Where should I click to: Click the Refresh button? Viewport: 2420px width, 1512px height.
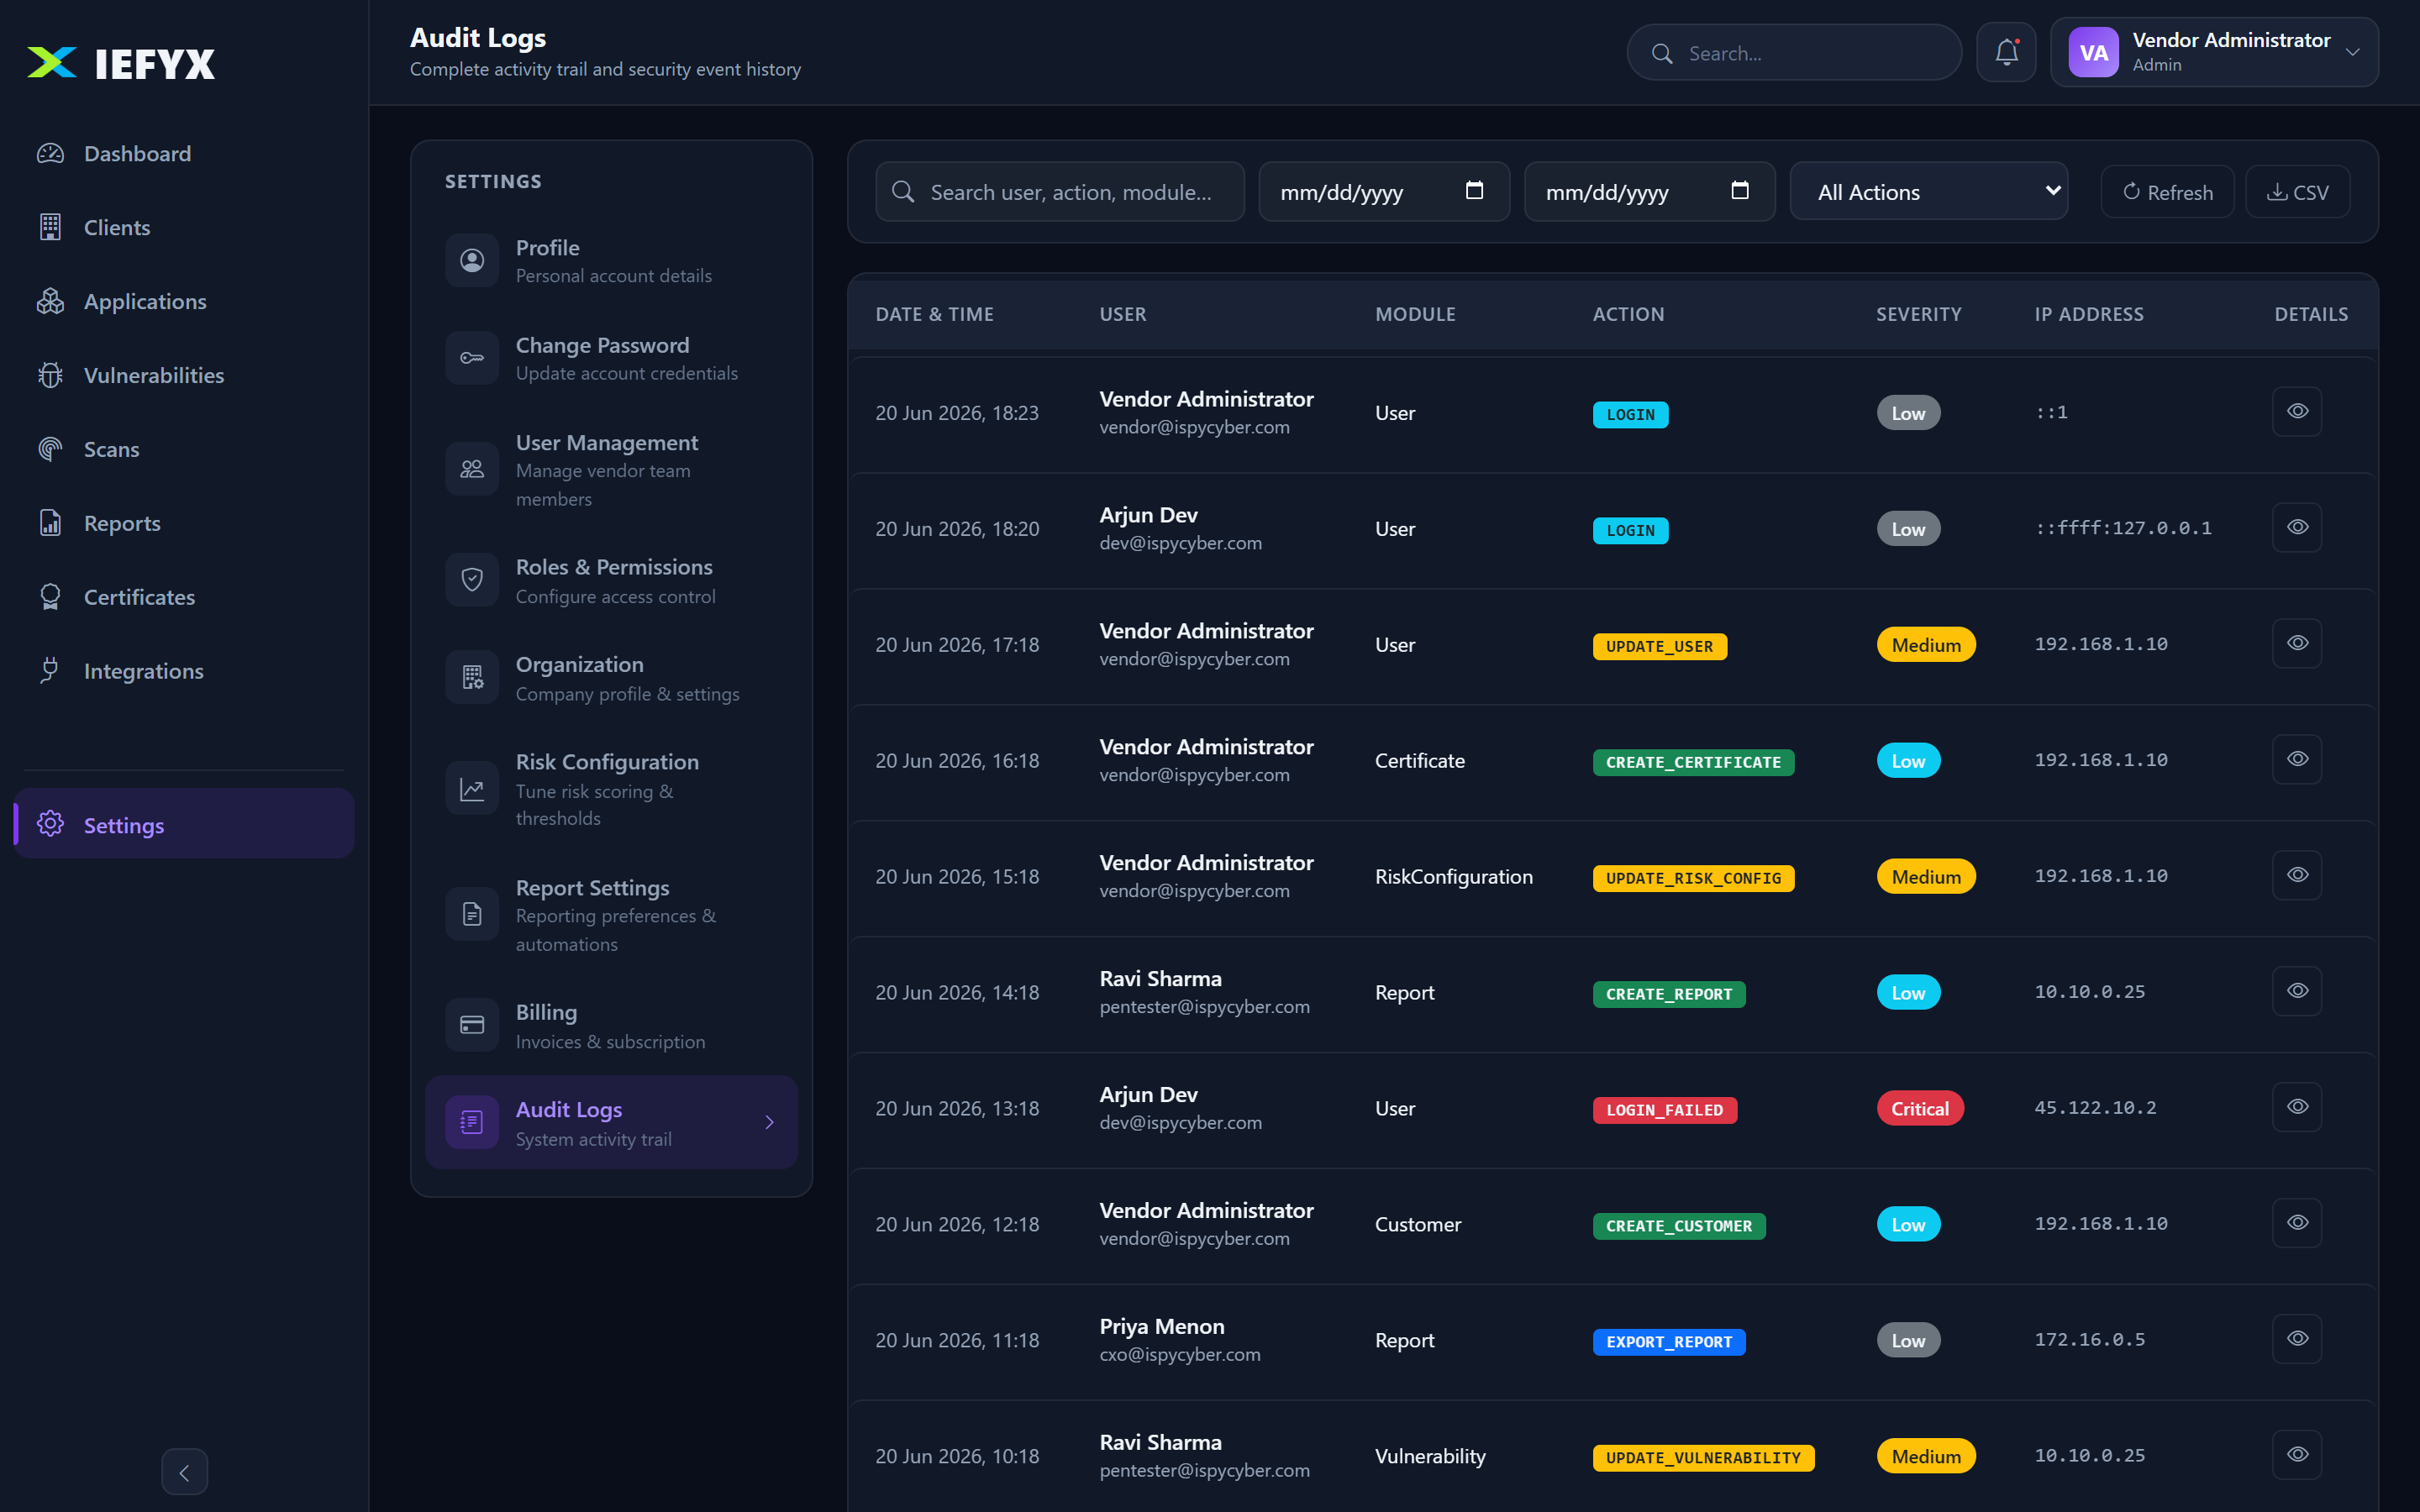click(x=2167, y=191)
